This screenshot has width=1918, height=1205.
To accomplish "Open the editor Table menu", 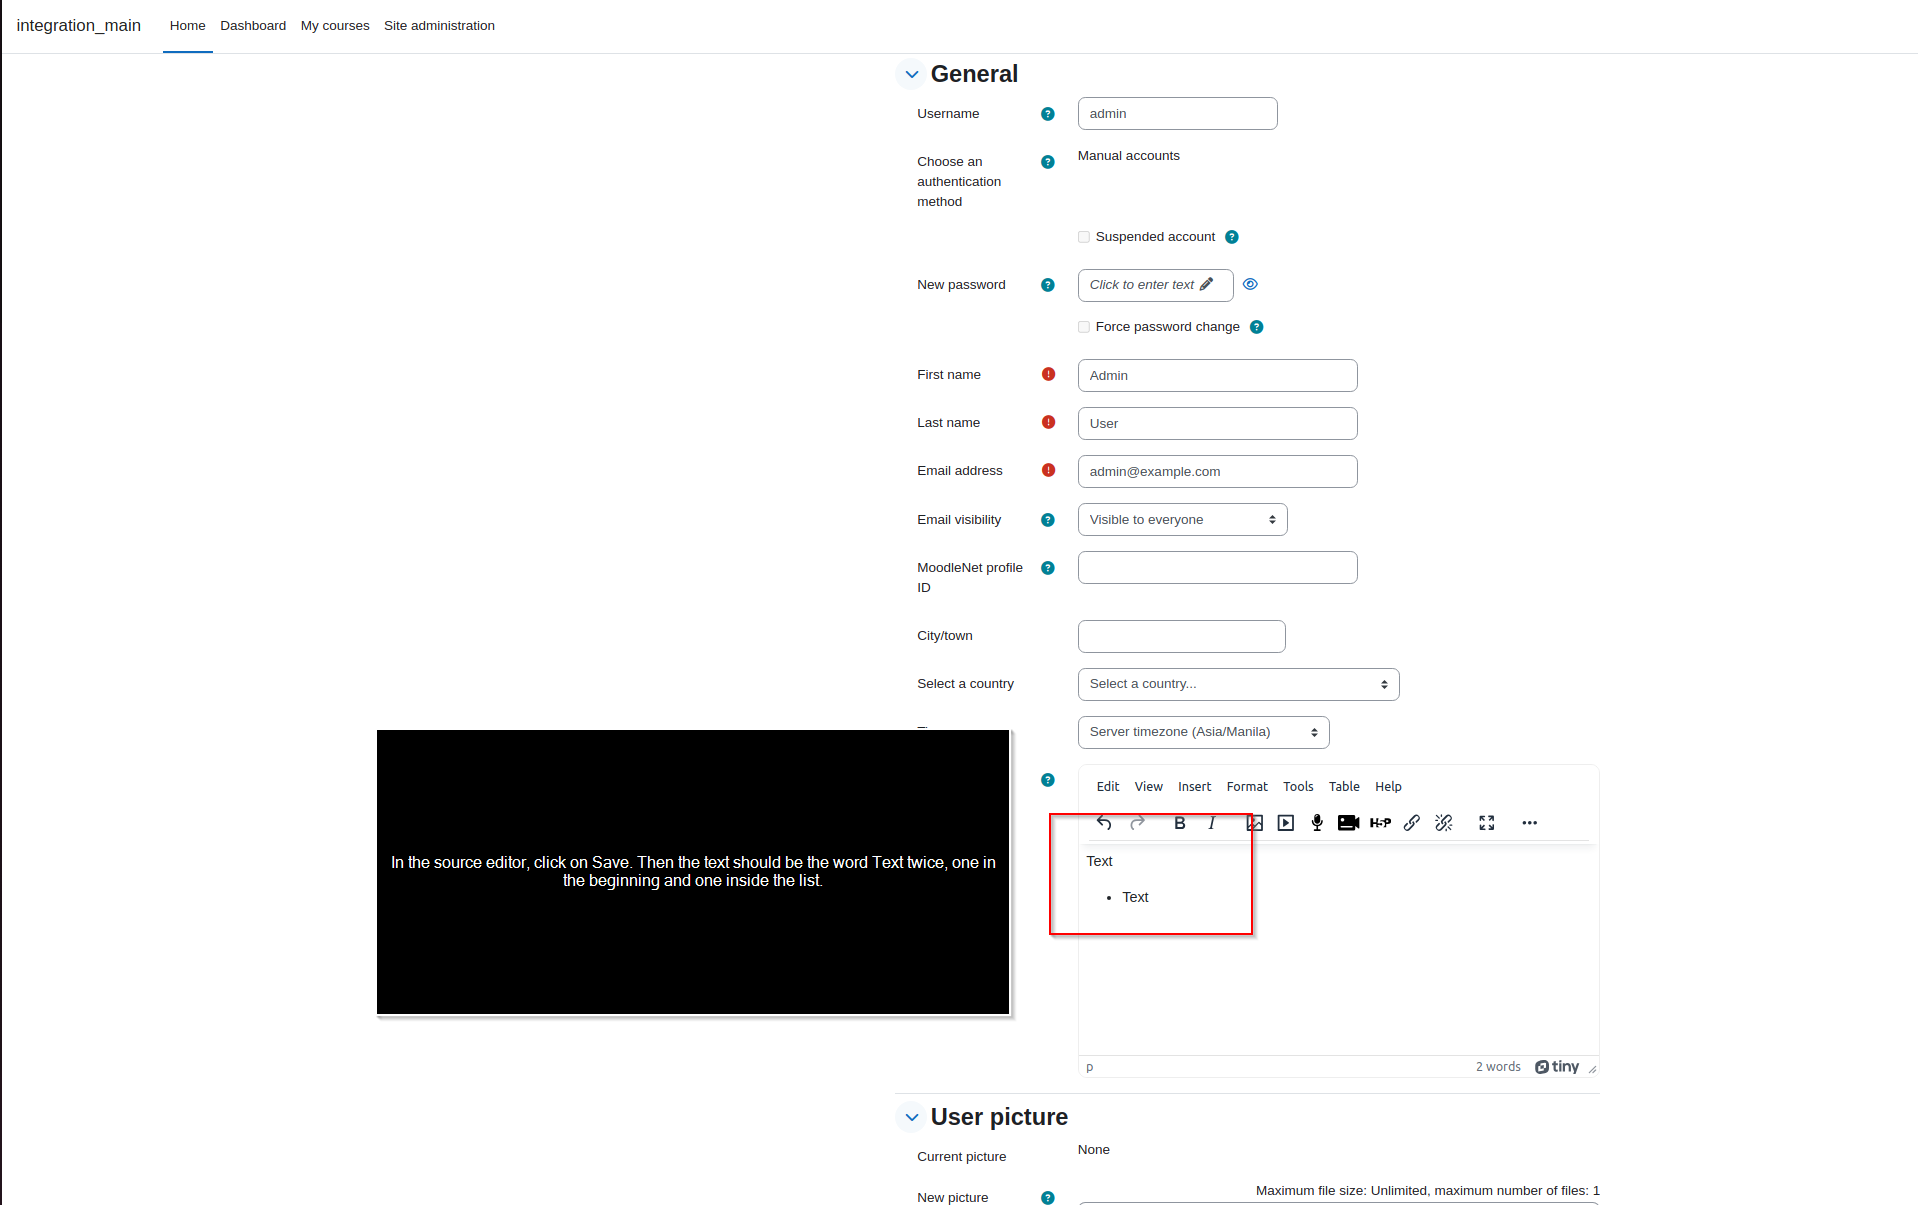I will click(1344, 787).
